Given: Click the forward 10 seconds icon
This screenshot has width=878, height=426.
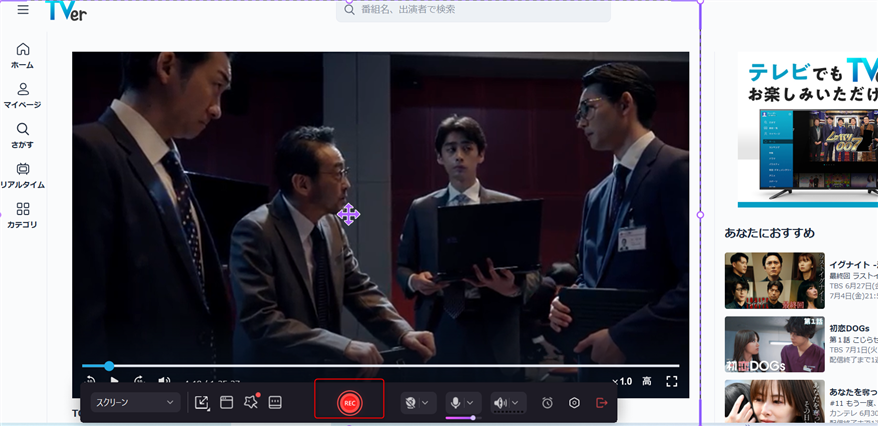Looking at the screenshot, I should 139,380.
